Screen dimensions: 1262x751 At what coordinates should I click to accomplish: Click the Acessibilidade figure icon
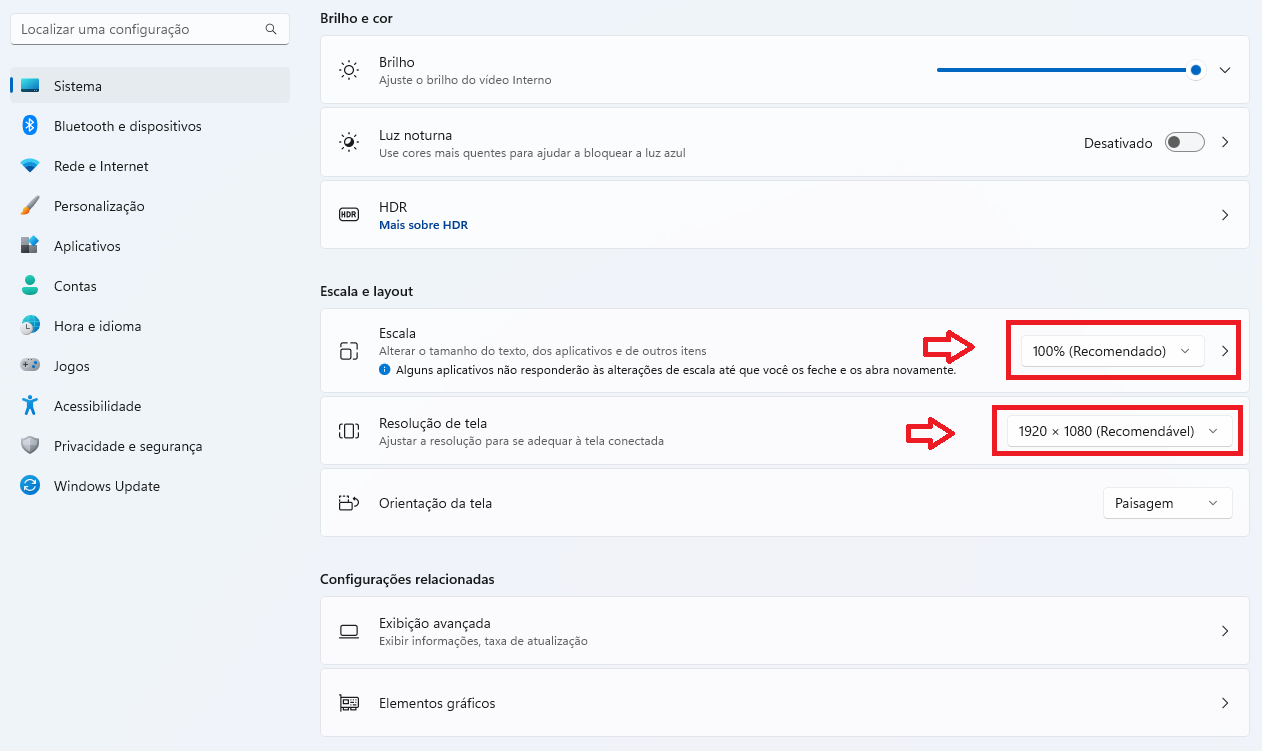30,406
